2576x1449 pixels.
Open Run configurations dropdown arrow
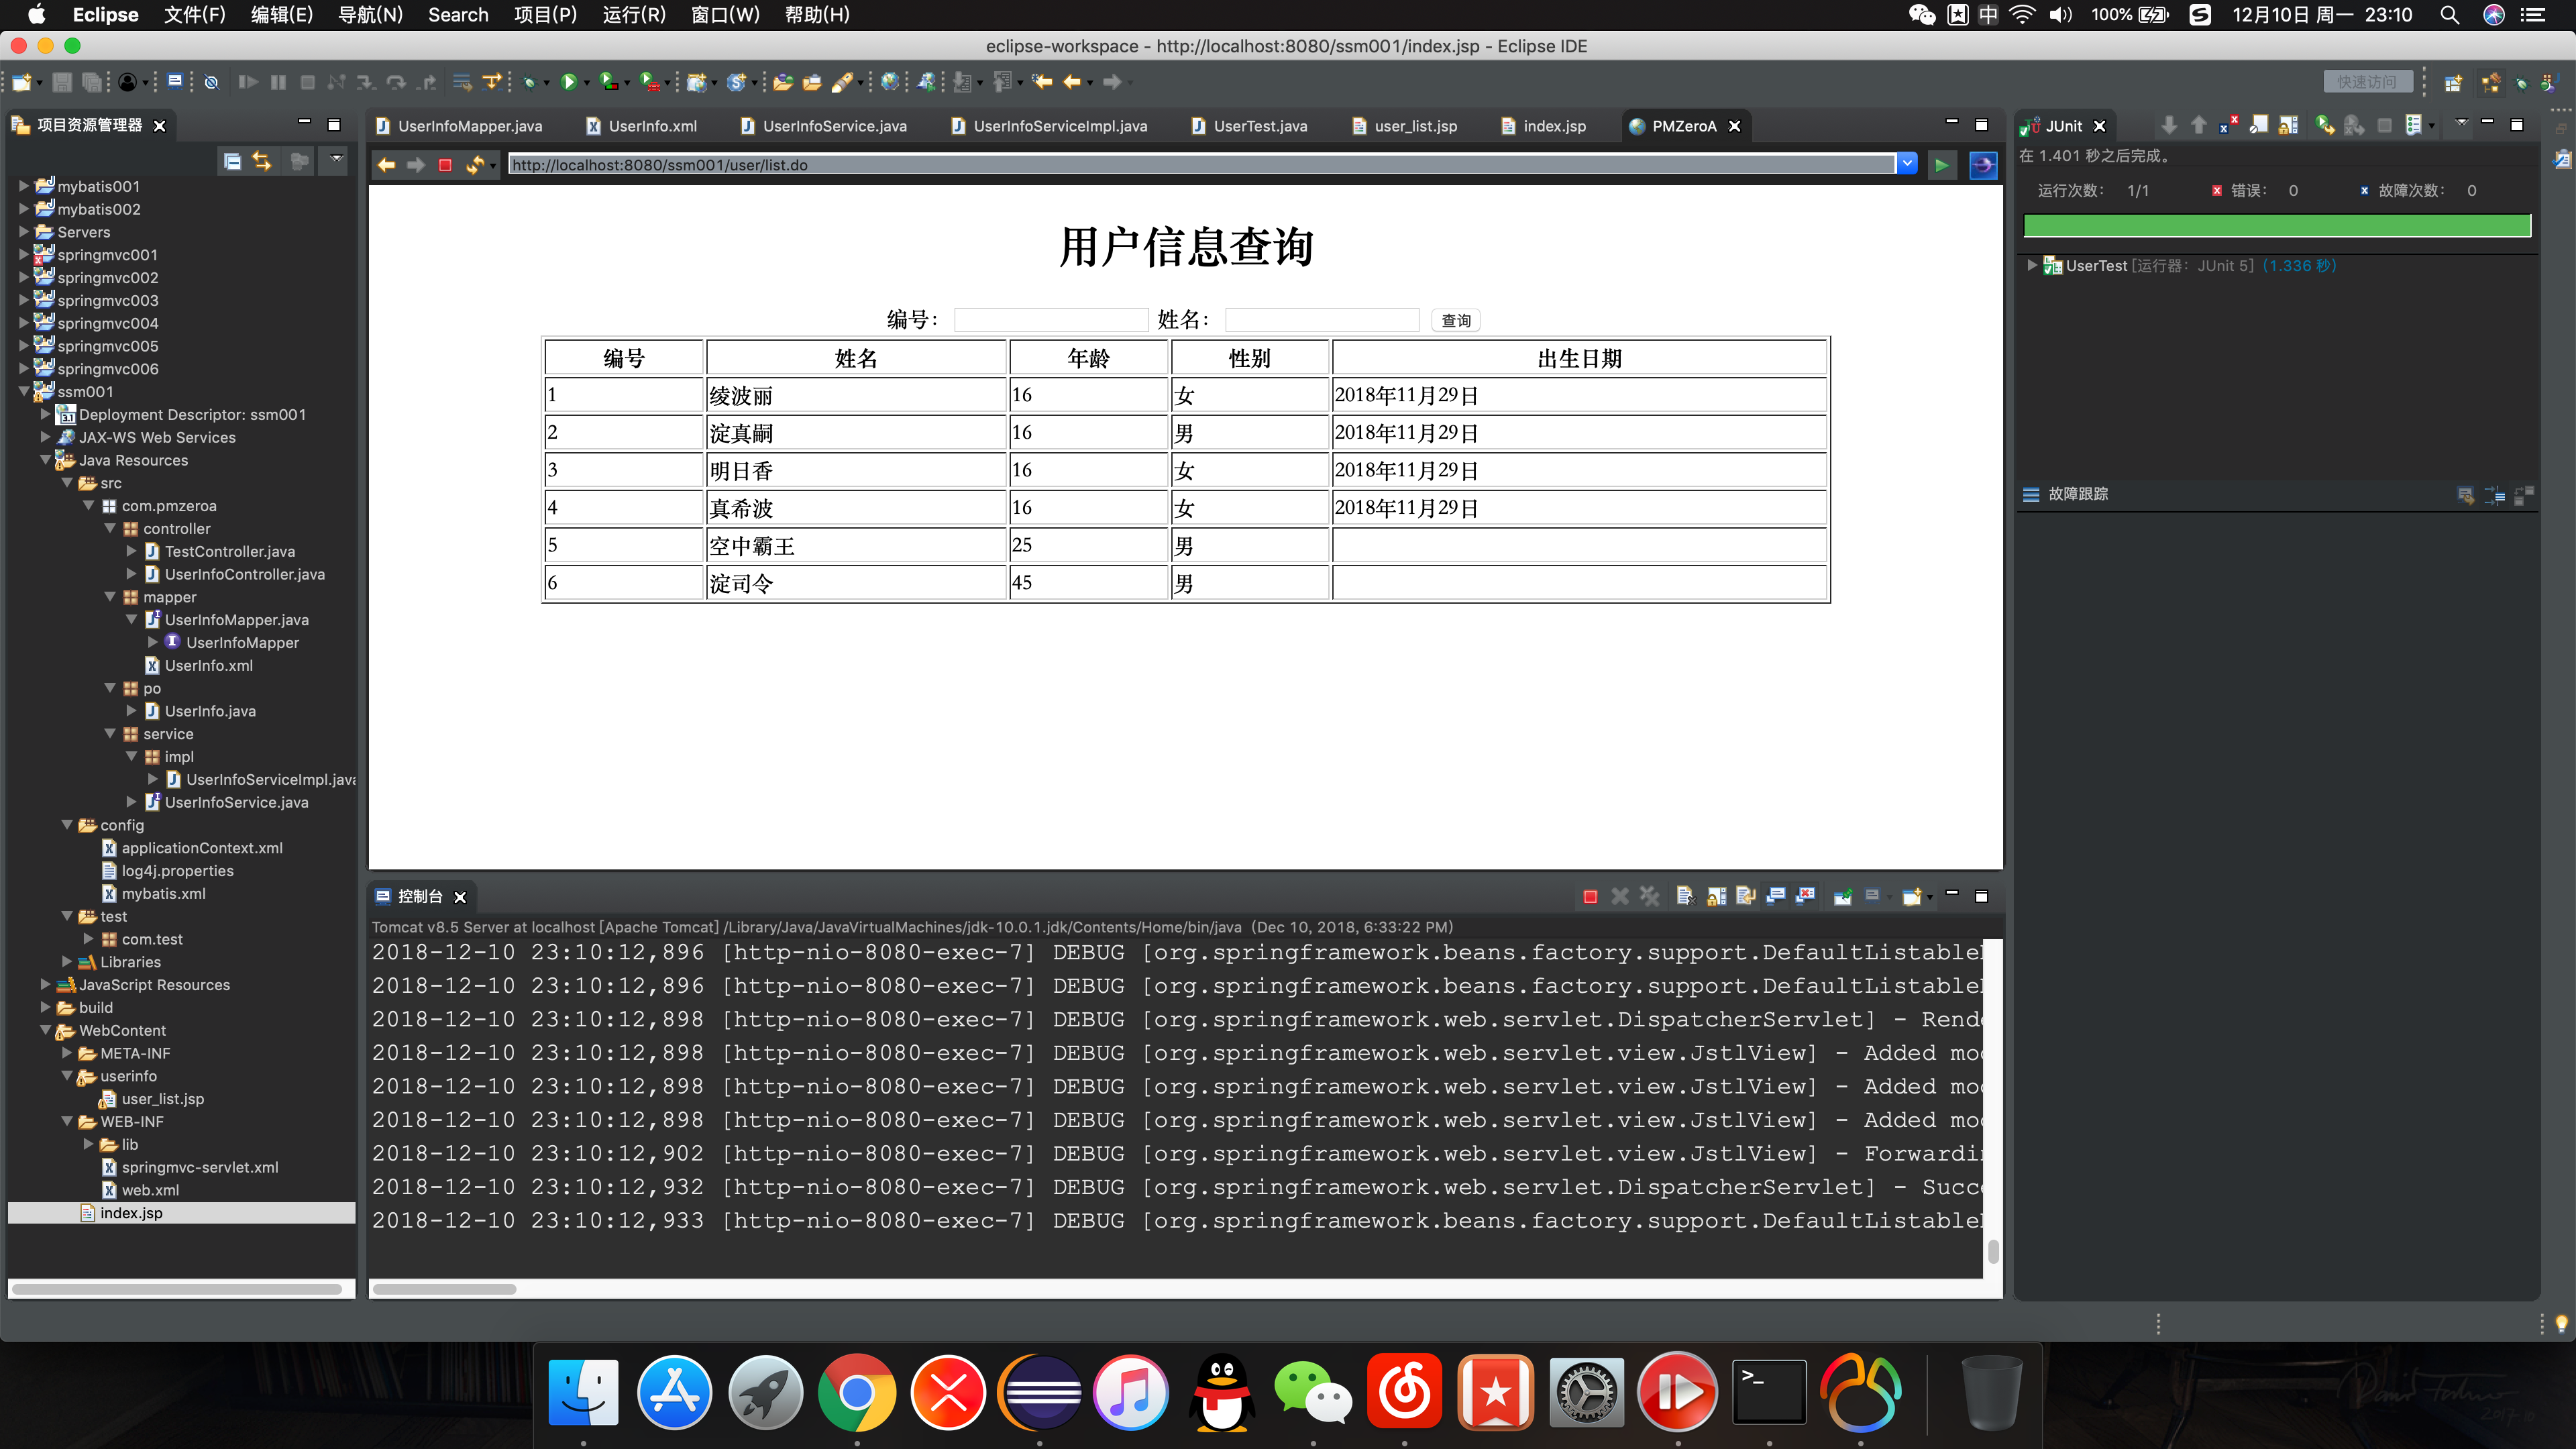(x=587, y=83)
